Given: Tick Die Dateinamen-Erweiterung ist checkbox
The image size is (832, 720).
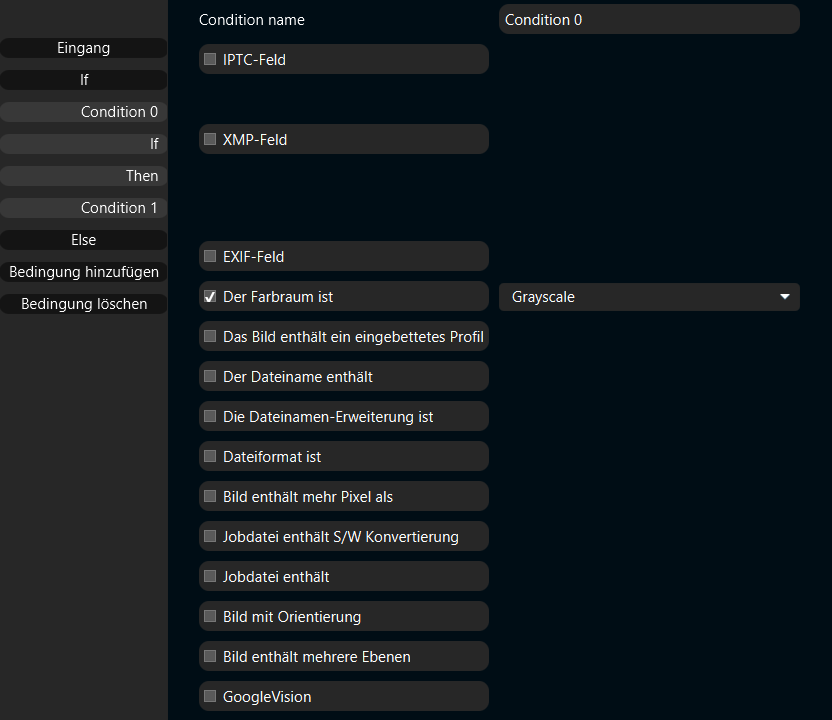Looking at the screenshot, I should (x=210, y=416).
